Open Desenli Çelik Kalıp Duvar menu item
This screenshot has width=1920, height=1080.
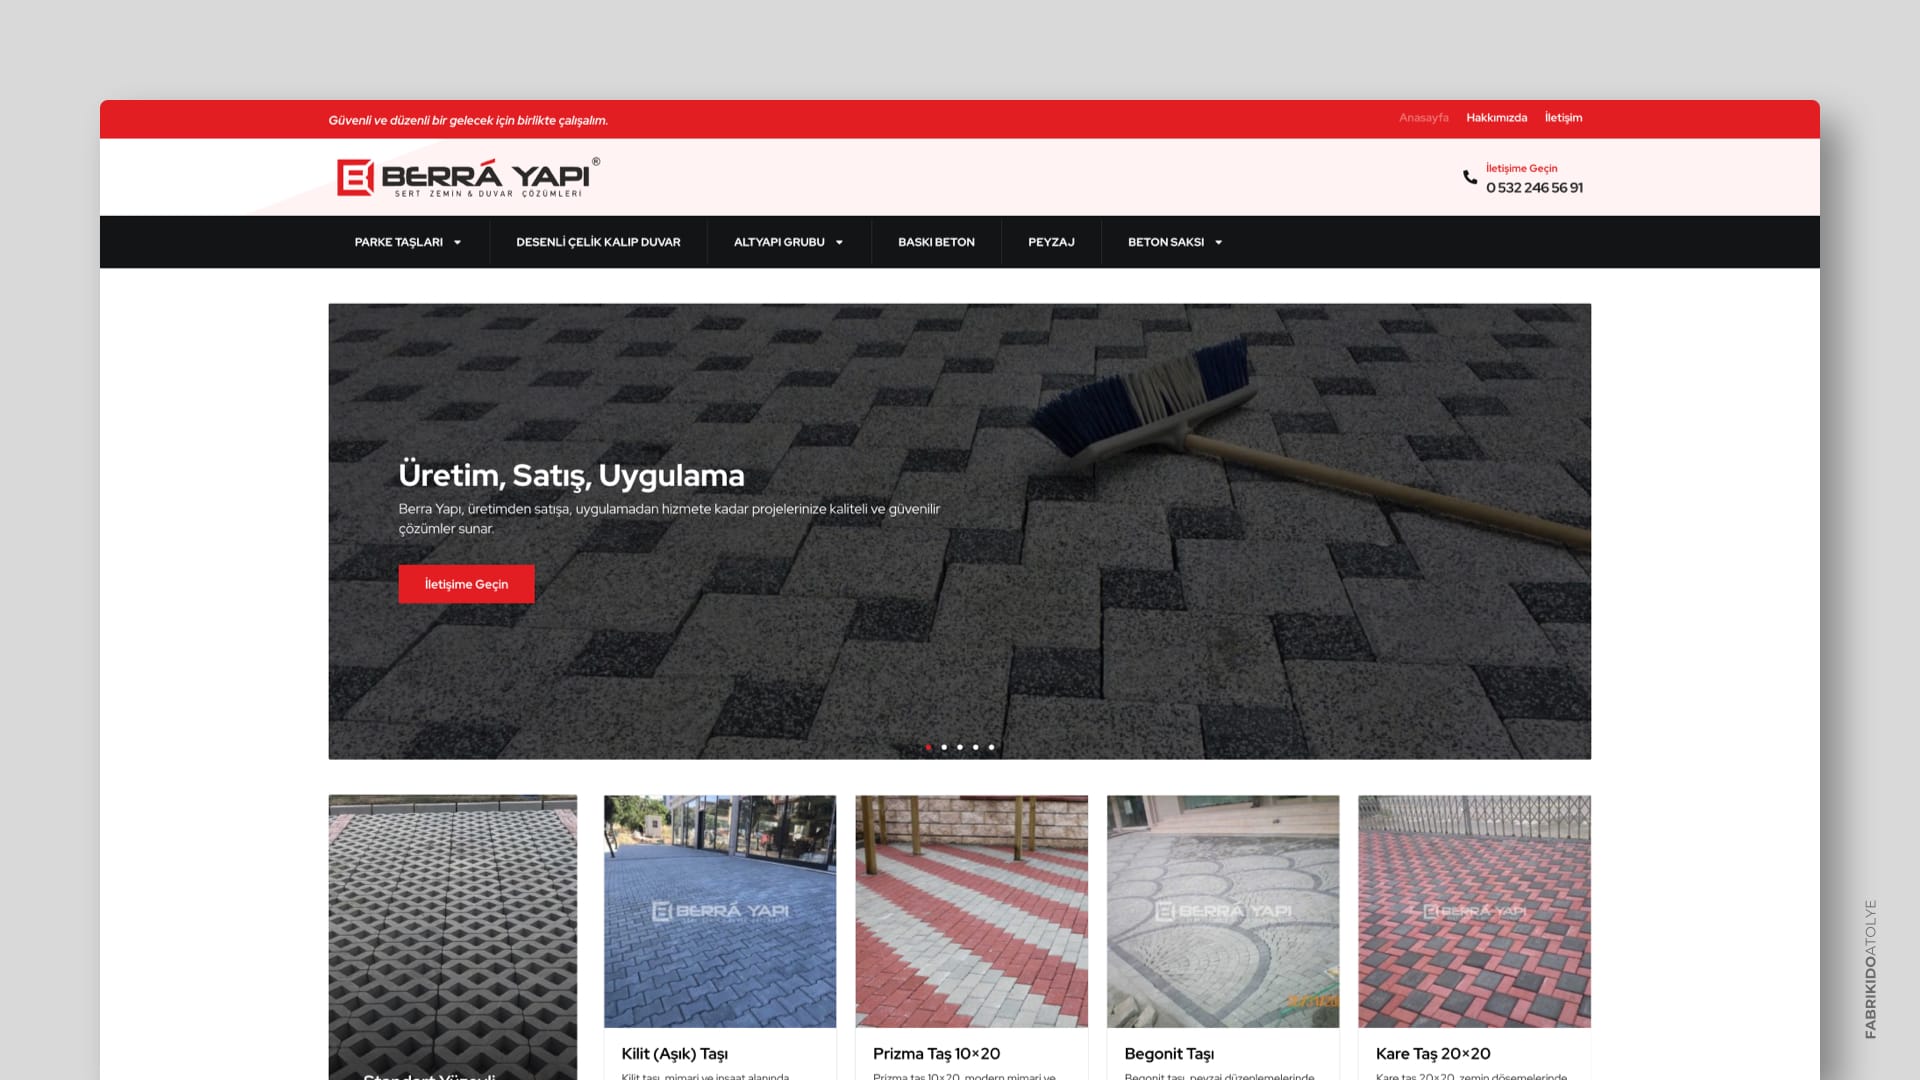click(x=598, y=242)
